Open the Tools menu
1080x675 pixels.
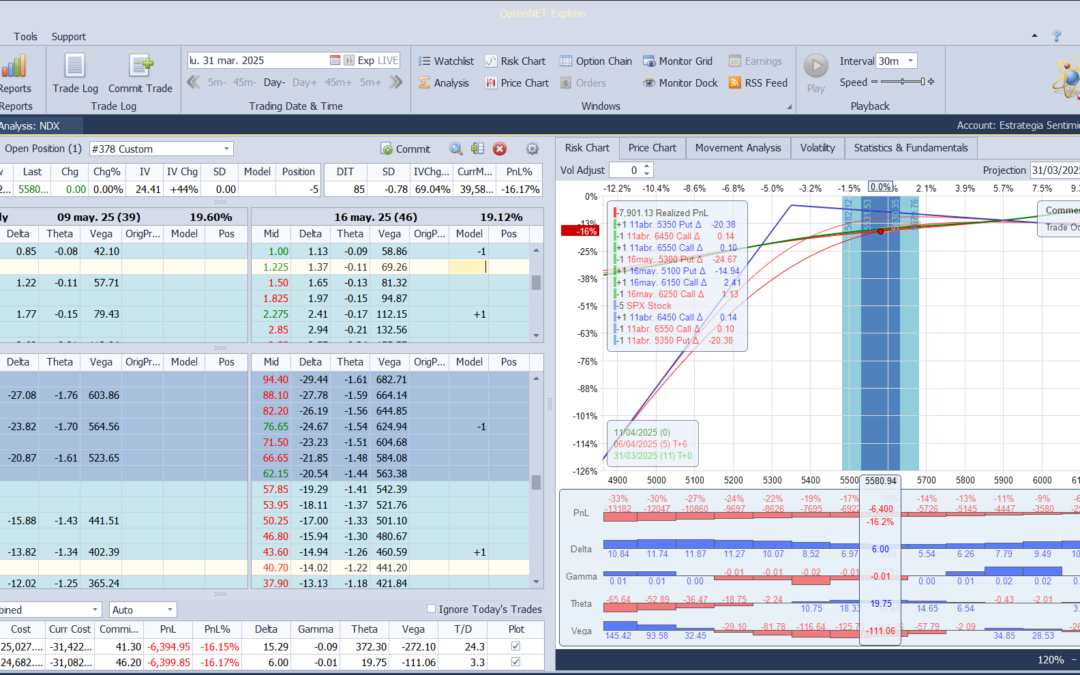25,37
